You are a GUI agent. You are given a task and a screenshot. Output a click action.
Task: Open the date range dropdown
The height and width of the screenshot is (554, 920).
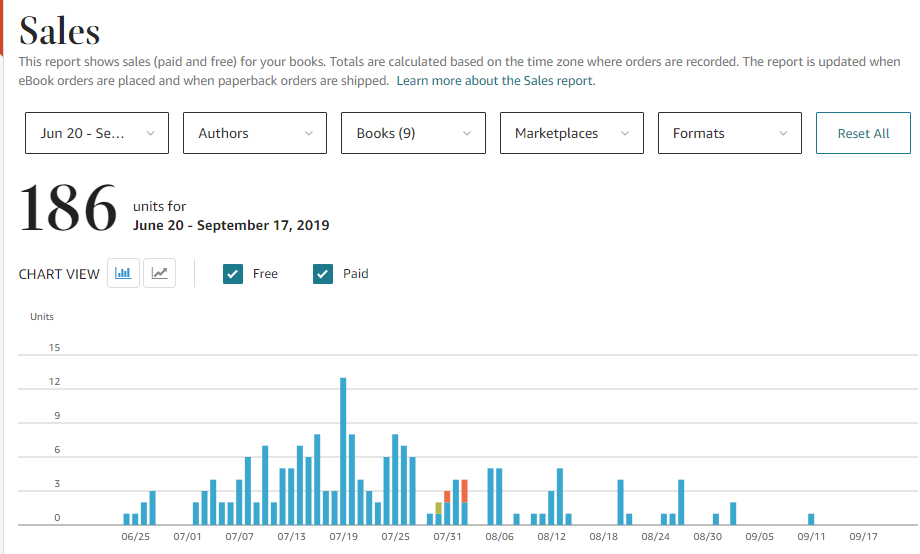97,133
